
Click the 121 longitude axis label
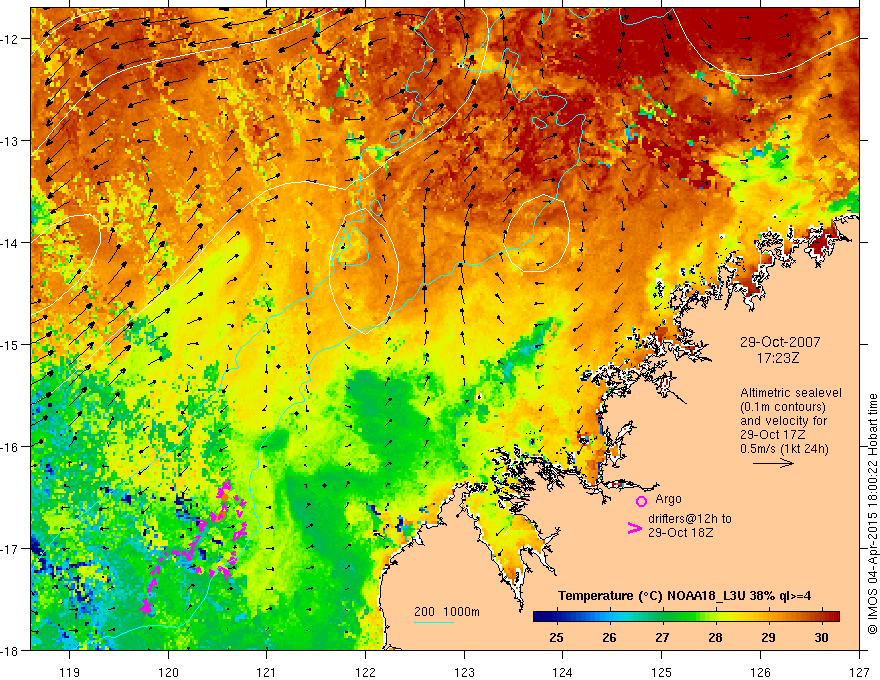267,672
